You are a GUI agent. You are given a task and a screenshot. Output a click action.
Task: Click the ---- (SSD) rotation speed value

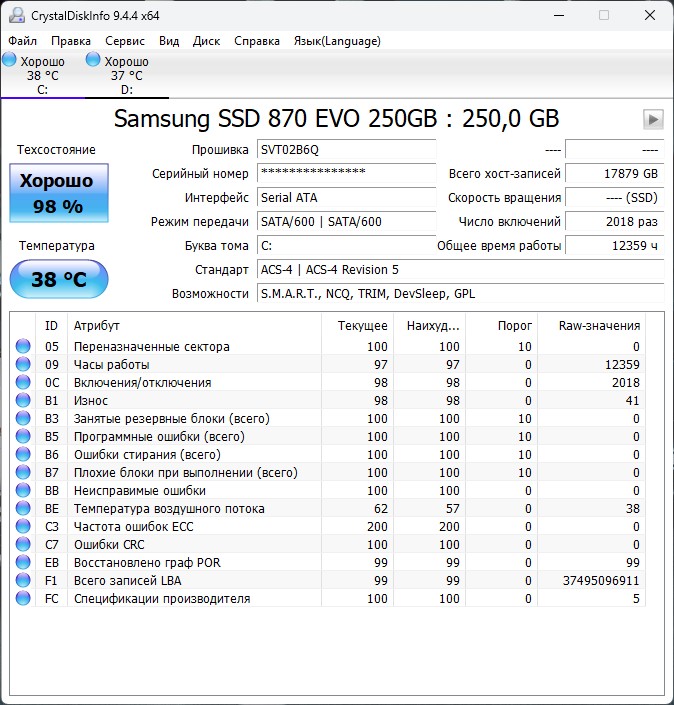(x=615, y=197)
